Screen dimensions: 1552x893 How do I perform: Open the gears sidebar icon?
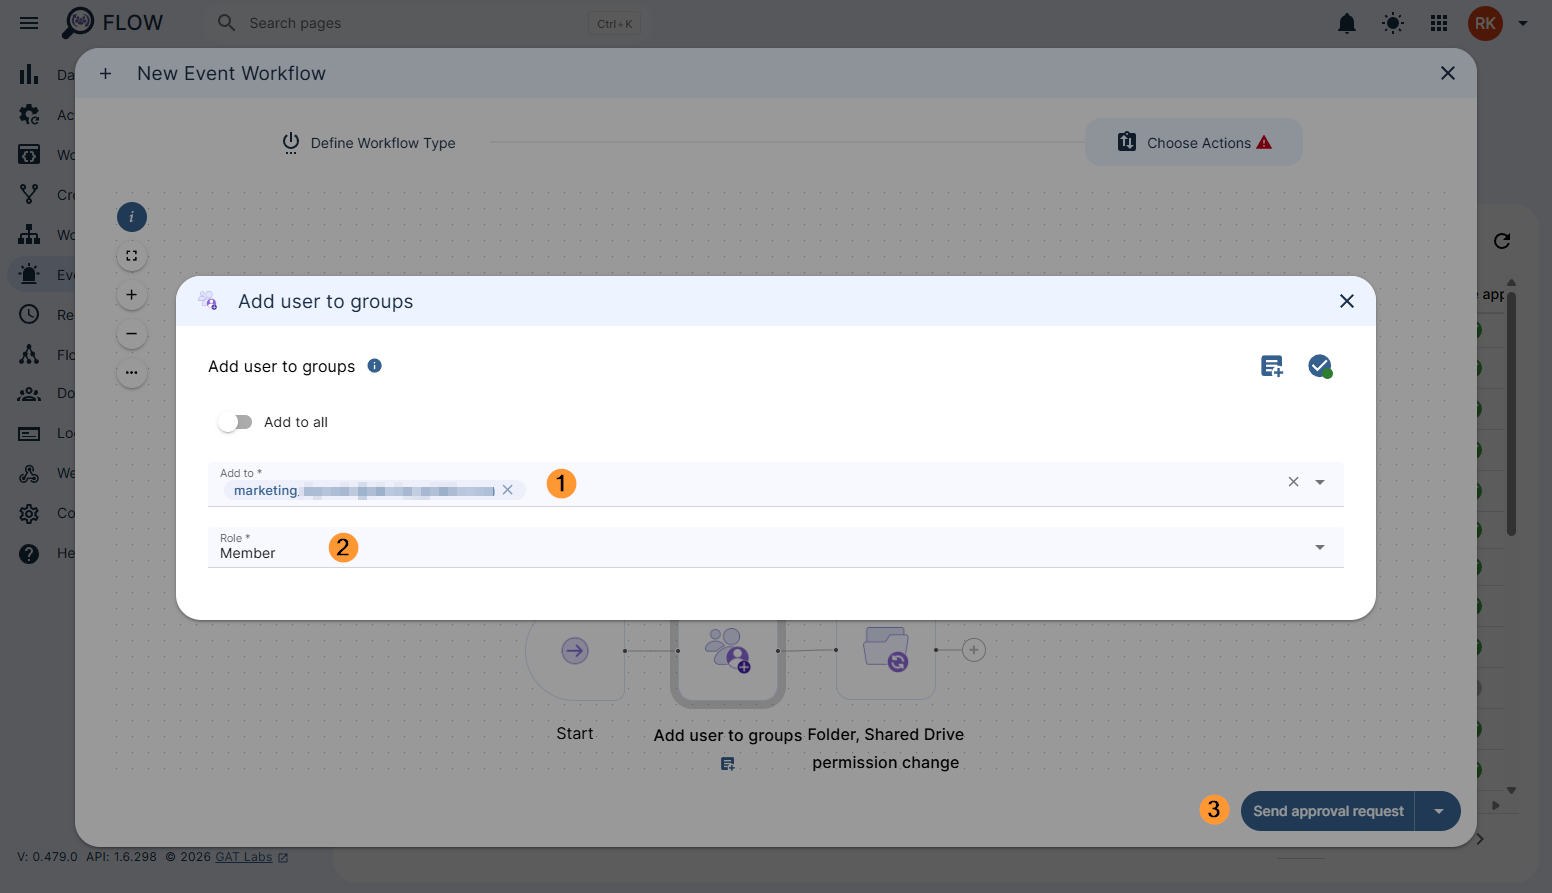[29, 114]
